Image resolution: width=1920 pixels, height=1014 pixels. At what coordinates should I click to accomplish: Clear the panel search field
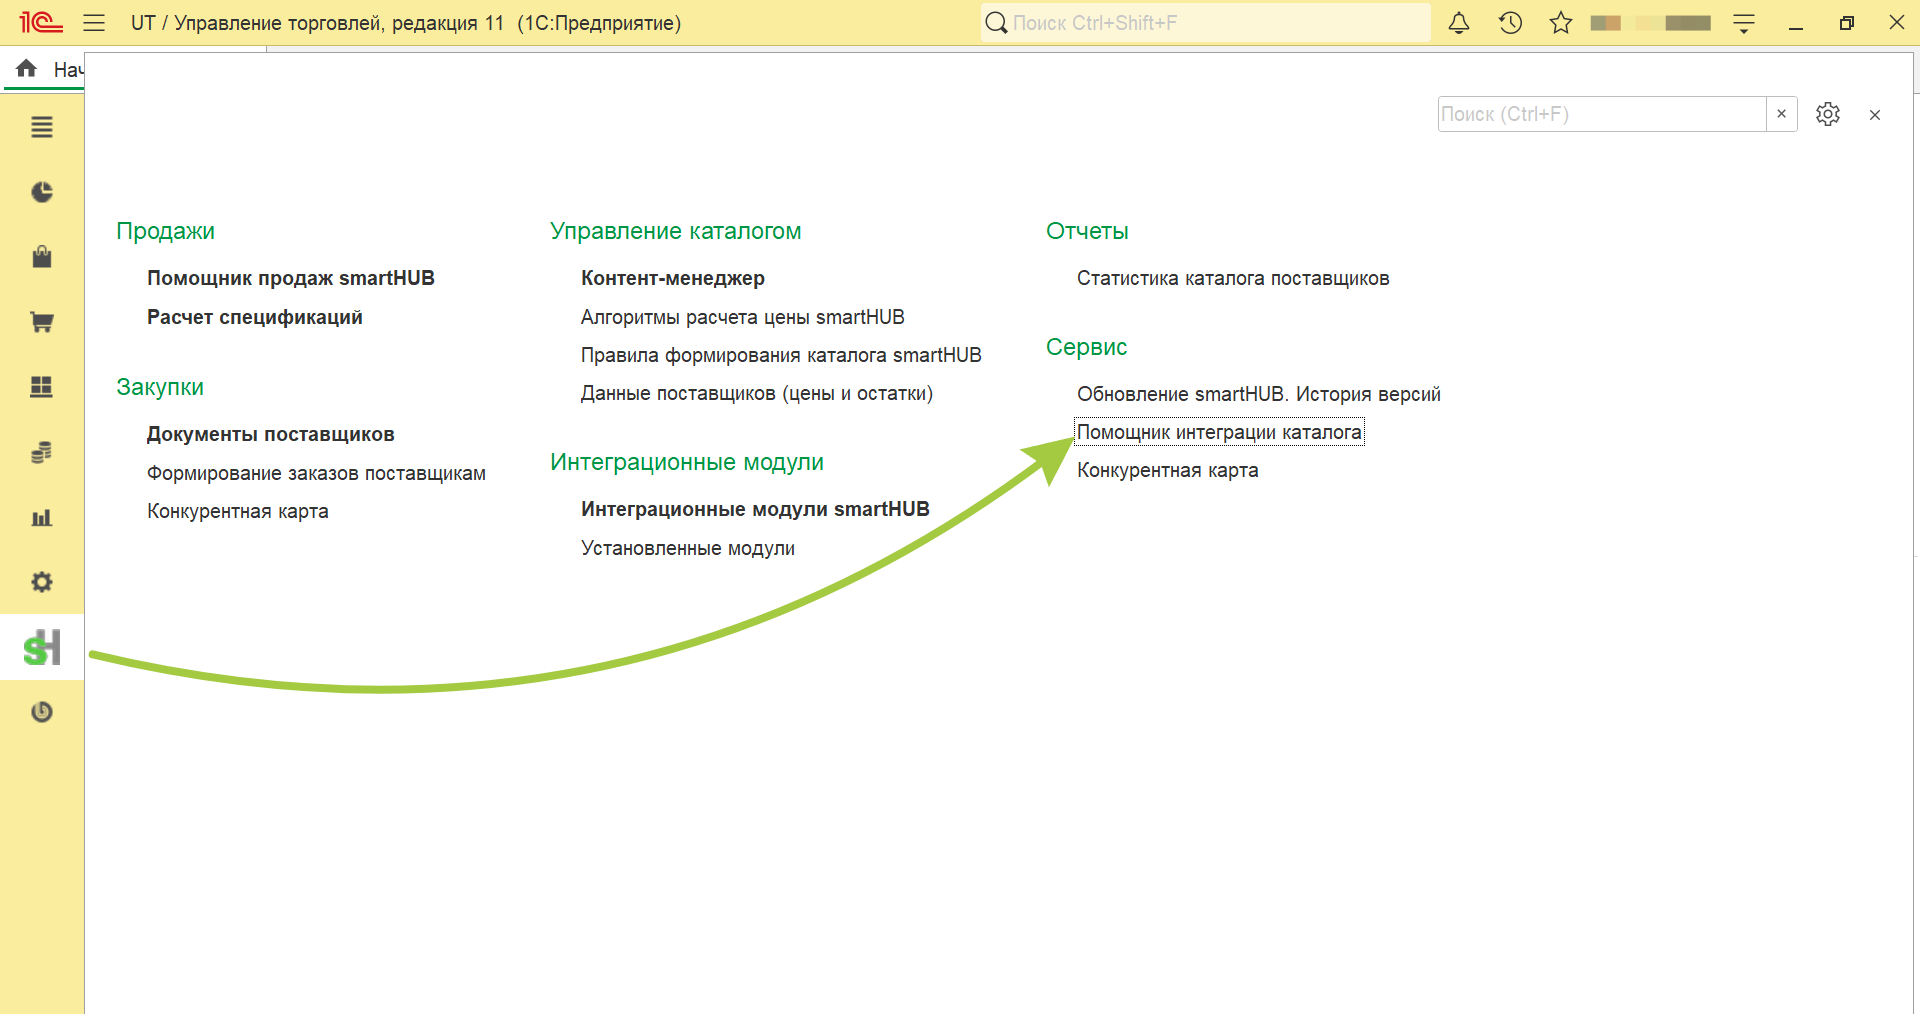(1781, 114)
